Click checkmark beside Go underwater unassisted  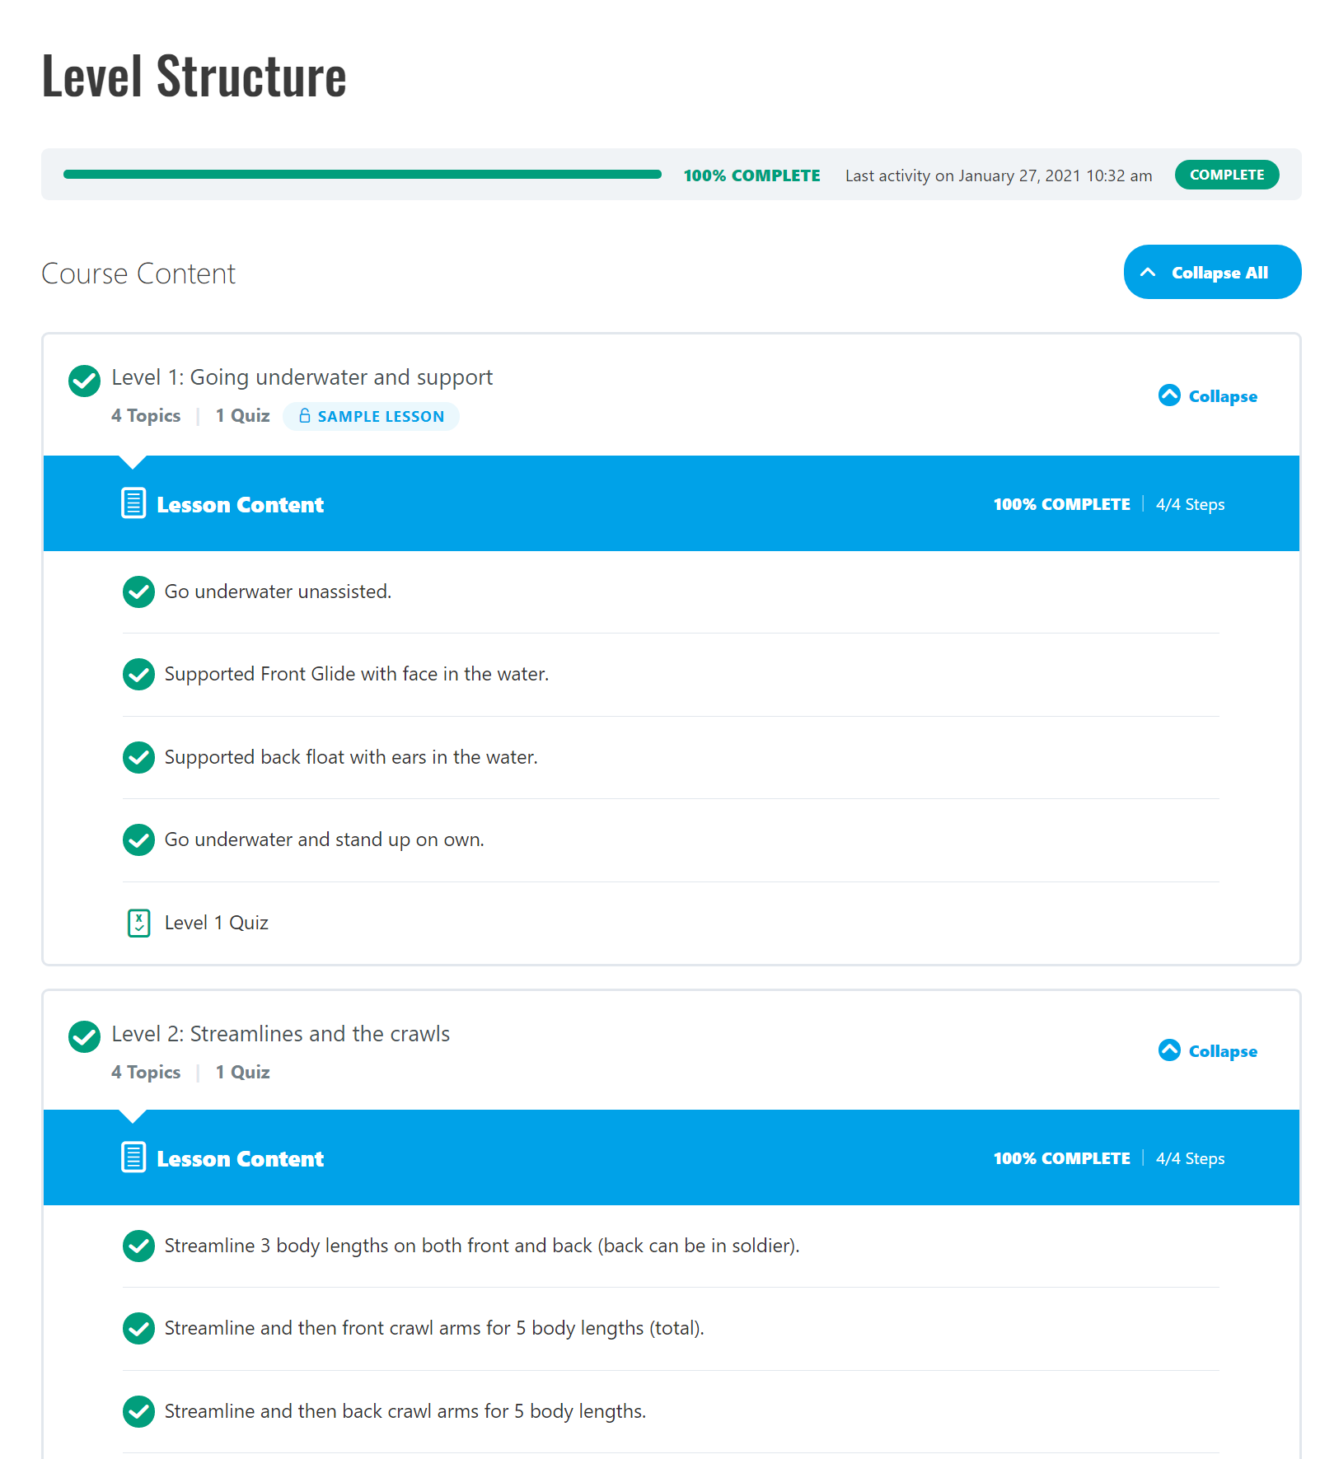tap(139, 592)
